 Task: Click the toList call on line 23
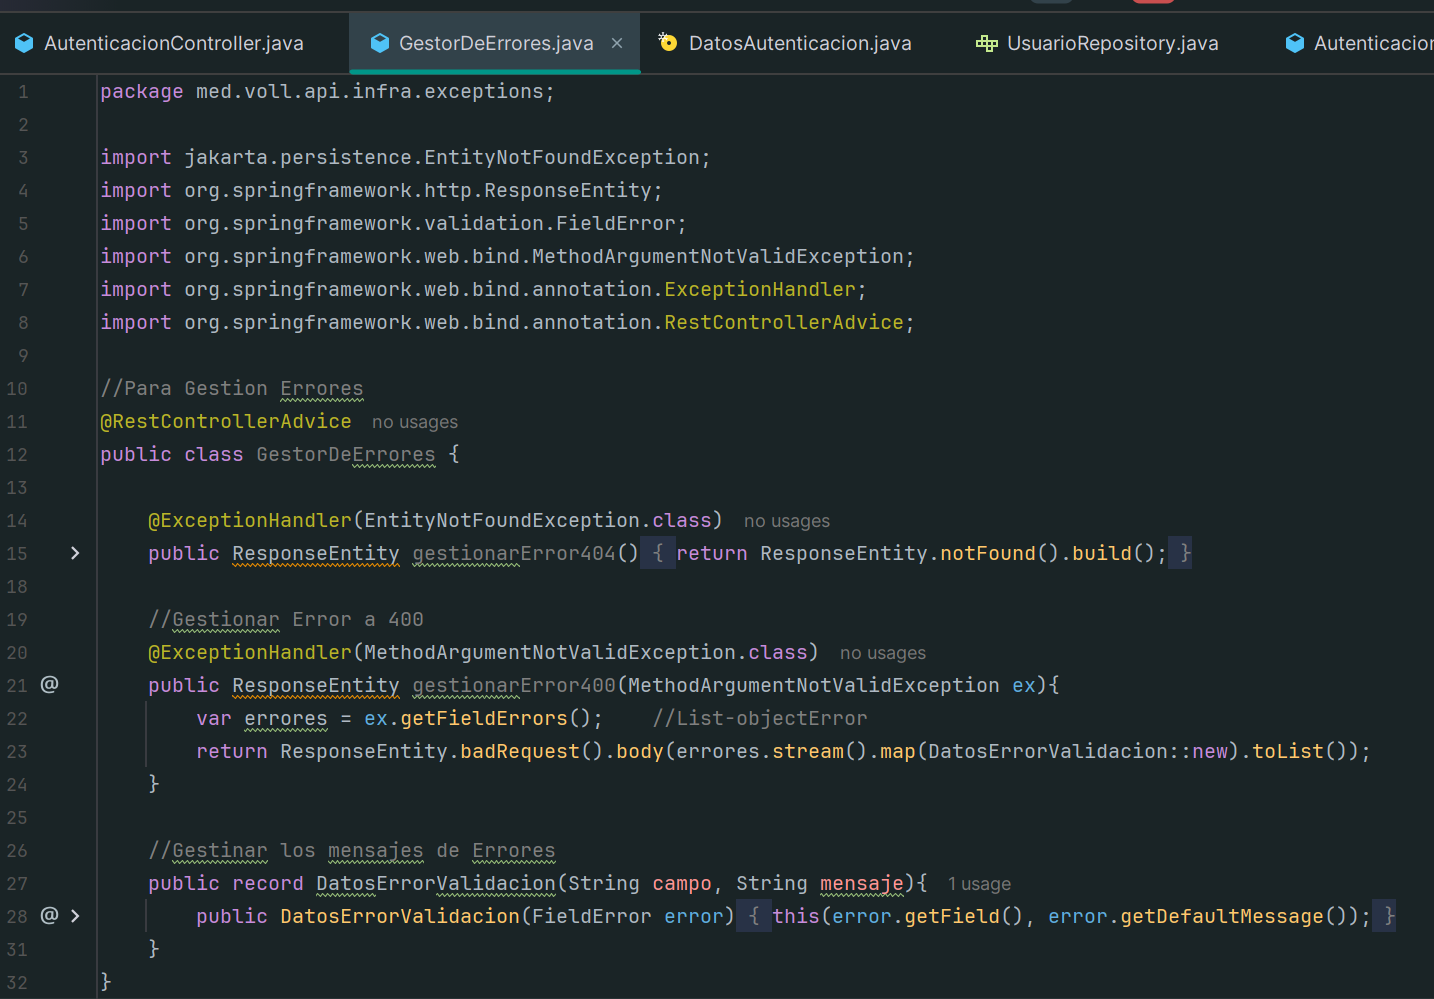(1288, 752)
